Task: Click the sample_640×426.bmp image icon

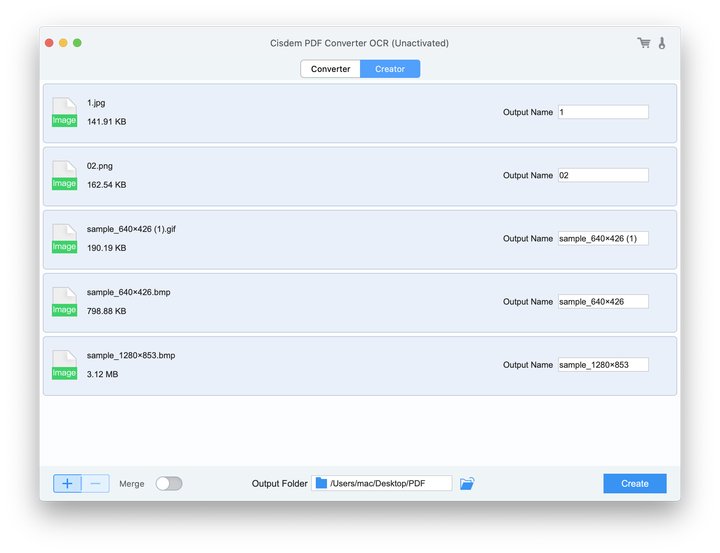Action: click(64, 301)
